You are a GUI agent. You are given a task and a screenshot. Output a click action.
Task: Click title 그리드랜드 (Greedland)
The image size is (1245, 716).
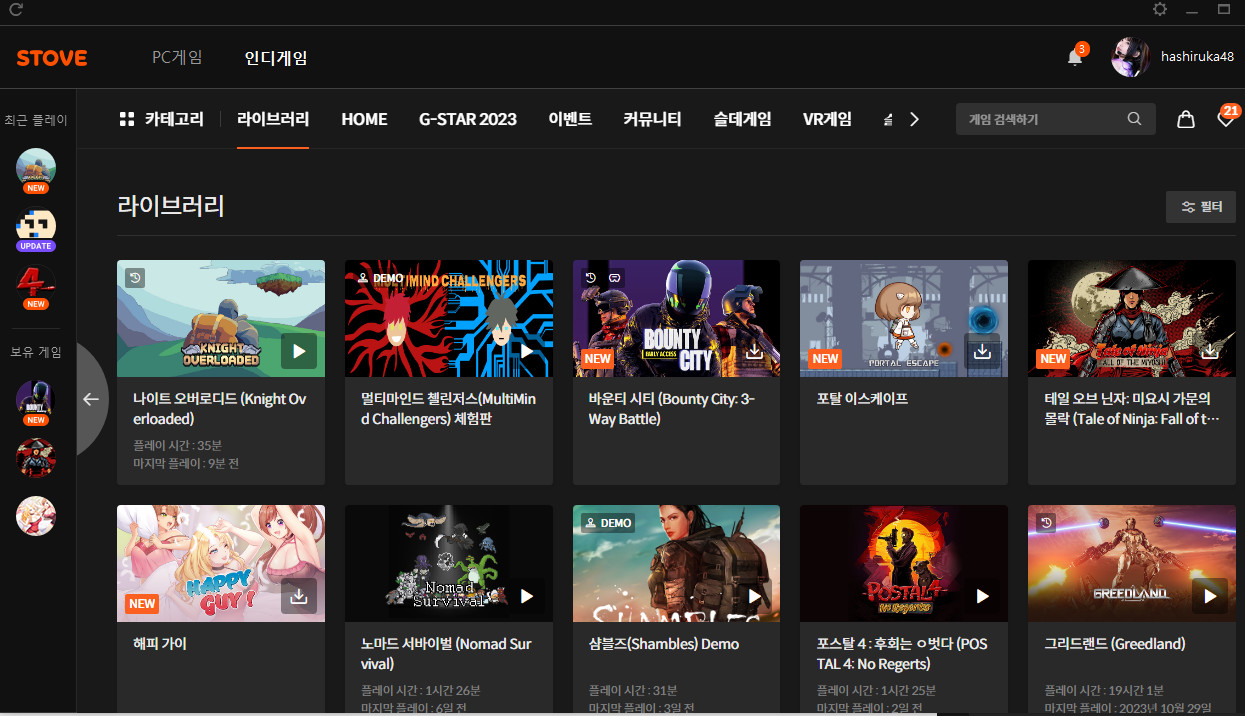click(1115, 644)
